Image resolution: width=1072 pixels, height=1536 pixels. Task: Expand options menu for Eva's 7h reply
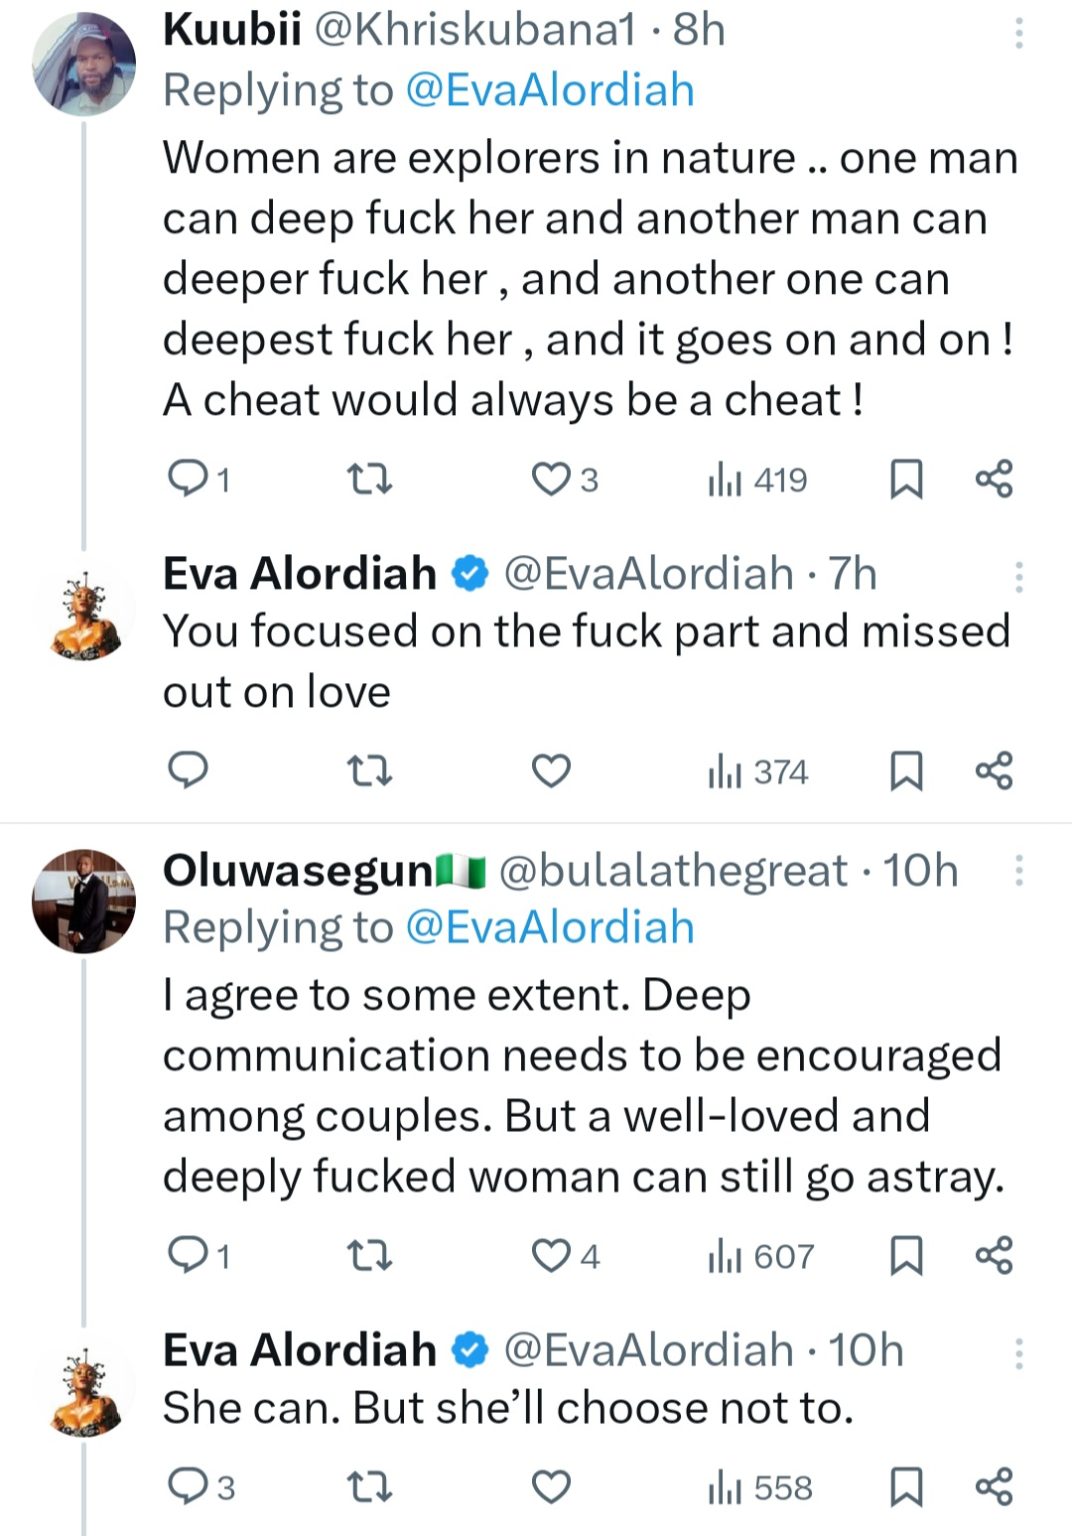click(x=1018, y=577)
